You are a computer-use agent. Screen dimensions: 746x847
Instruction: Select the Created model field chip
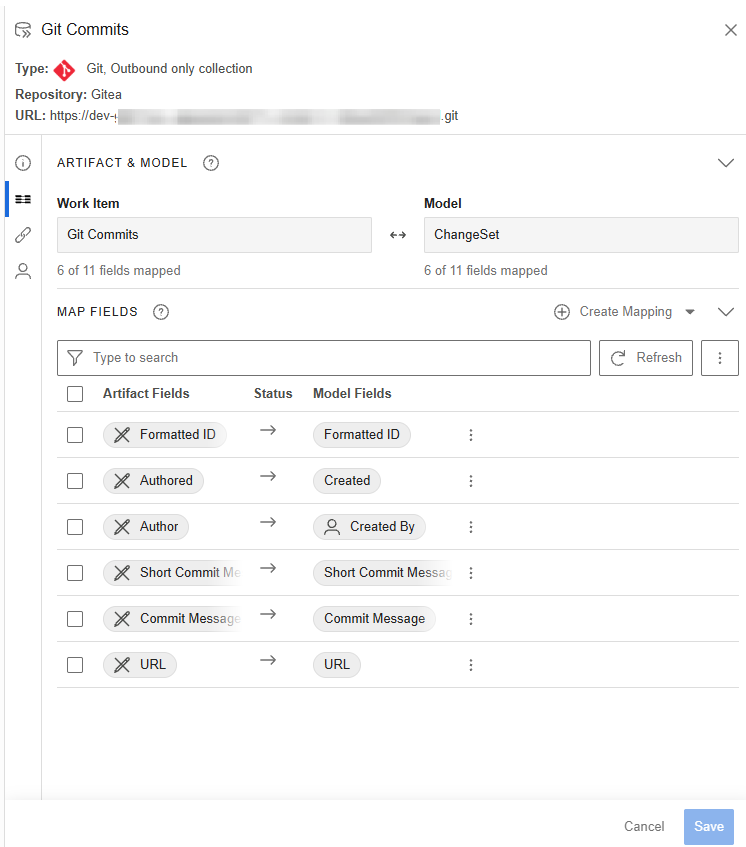[x=347, y=481]
